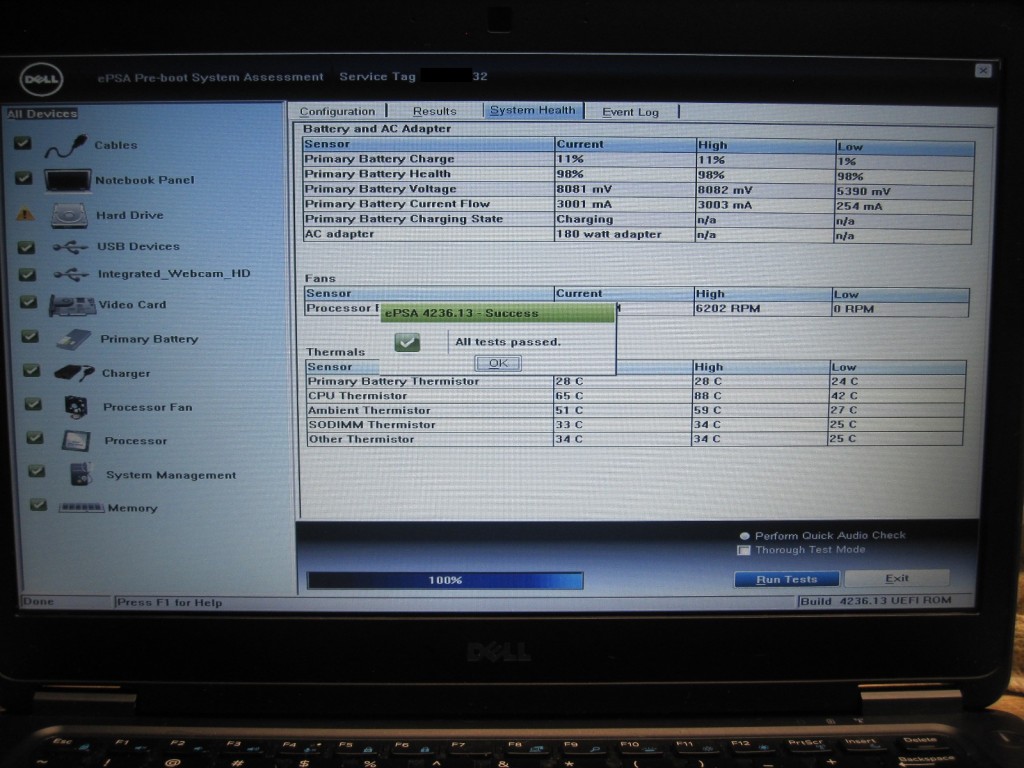Click the Service Tag label
This screenshot has height=768, width=1024.
(x=377, y=76)
